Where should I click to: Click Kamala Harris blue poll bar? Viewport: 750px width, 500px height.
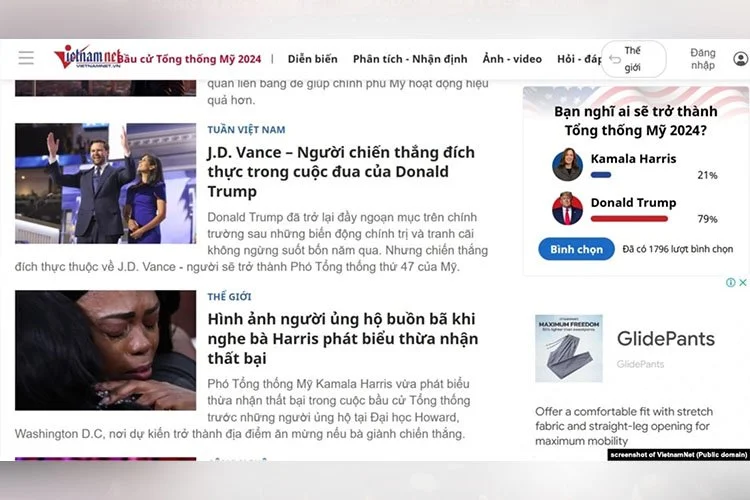coord(601,175)
